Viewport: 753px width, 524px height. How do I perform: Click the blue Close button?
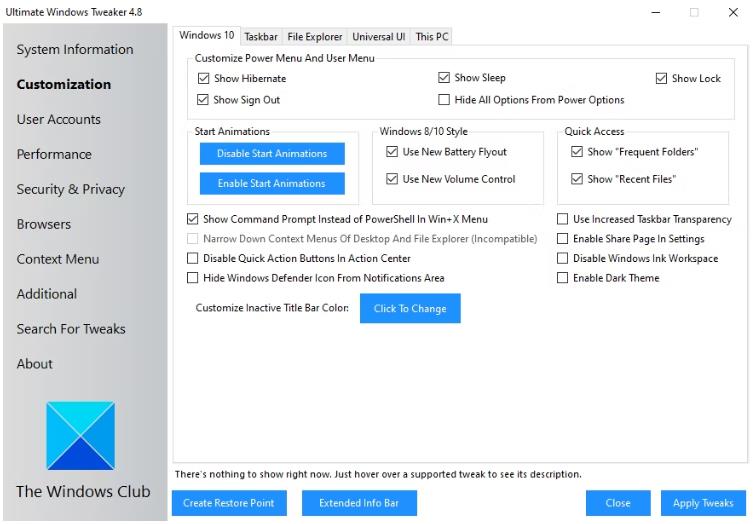(x=618, y=503)
